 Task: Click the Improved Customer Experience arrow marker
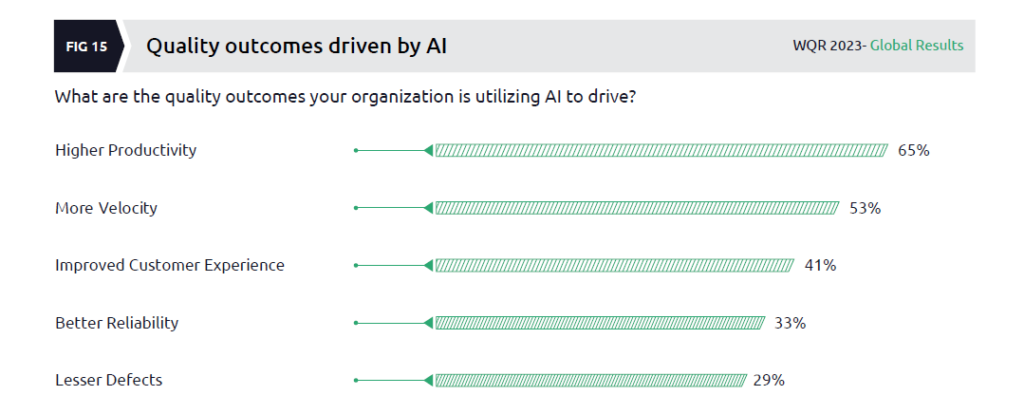[428, 266]
